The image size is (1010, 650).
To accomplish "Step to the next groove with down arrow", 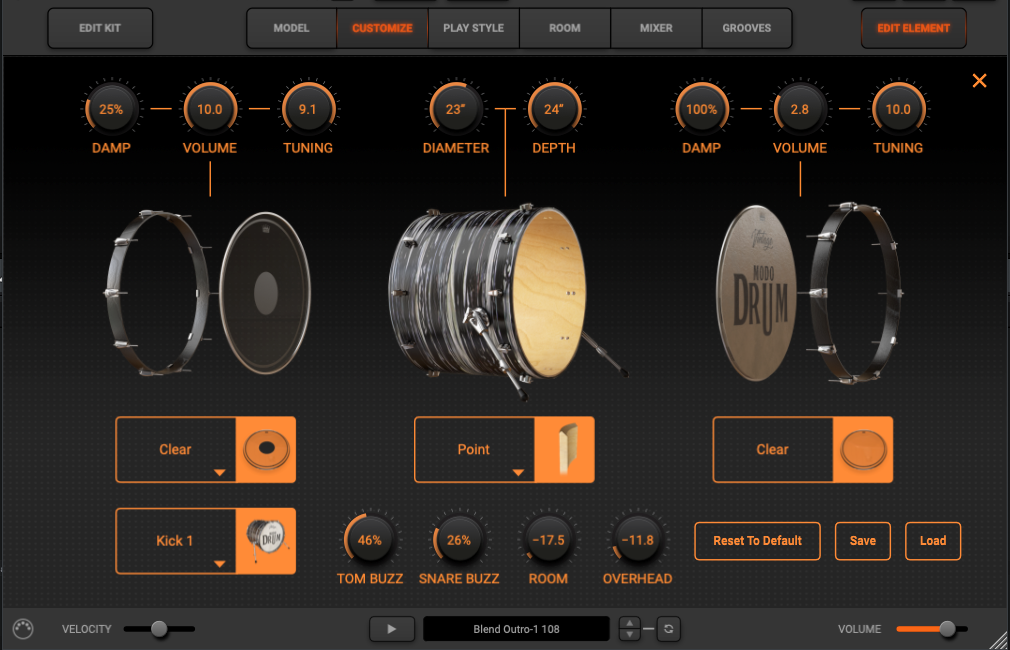I will tap(629, 635).
